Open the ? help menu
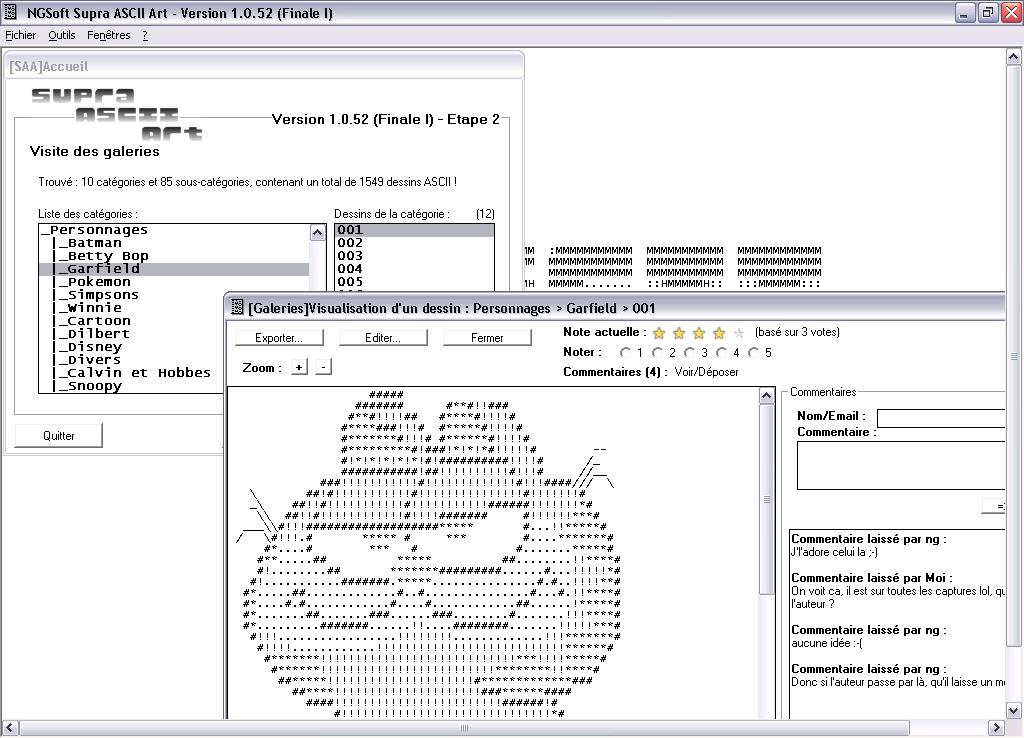This screenshot has height=738, width=1024. (145, 35)
